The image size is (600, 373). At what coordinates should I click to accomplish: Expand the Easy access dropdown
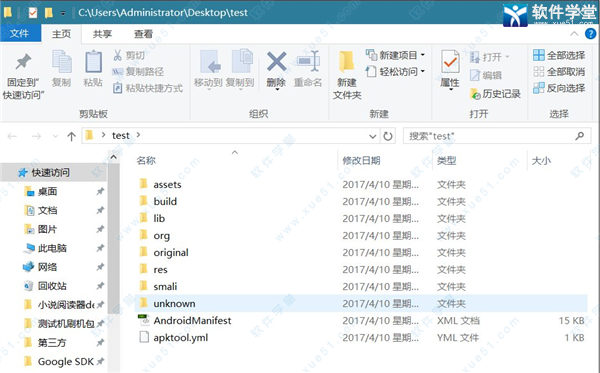423,71
